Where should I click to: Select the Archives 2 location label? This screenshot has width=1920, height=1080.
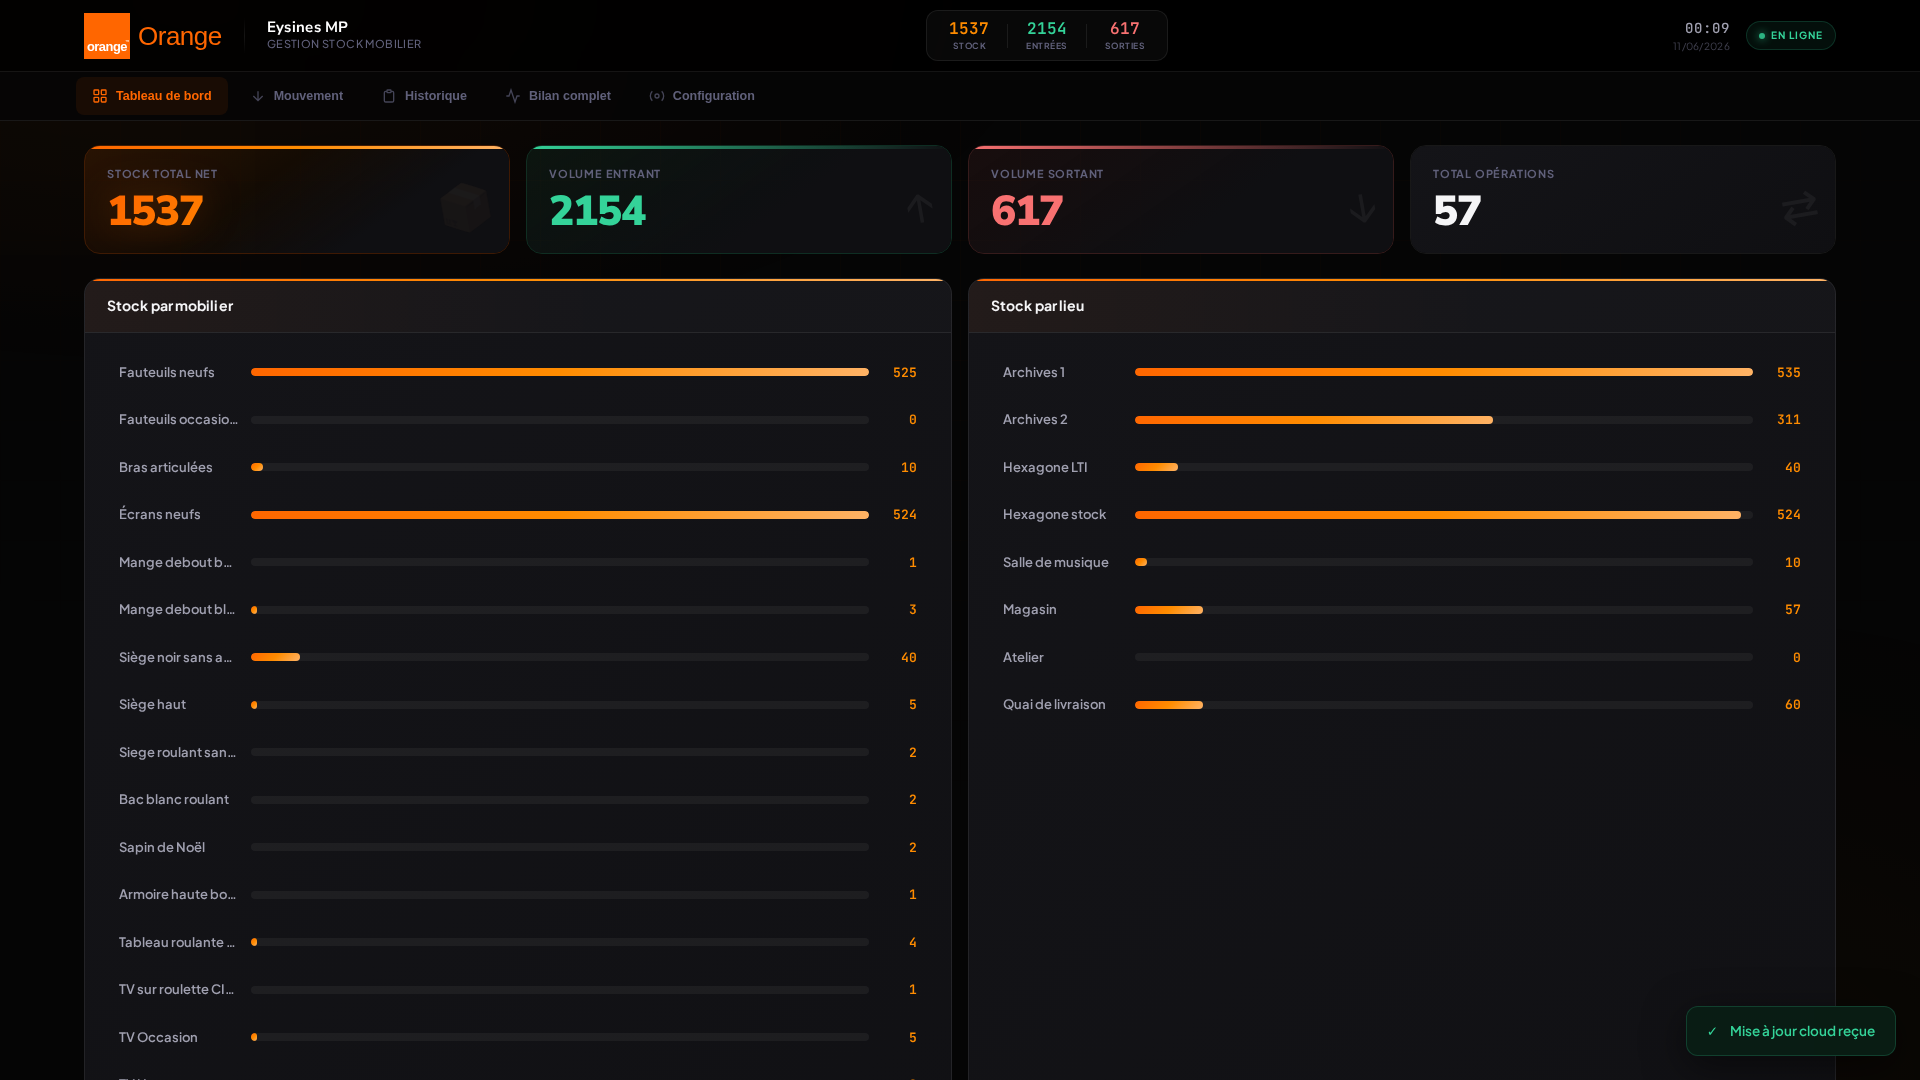1035,419
